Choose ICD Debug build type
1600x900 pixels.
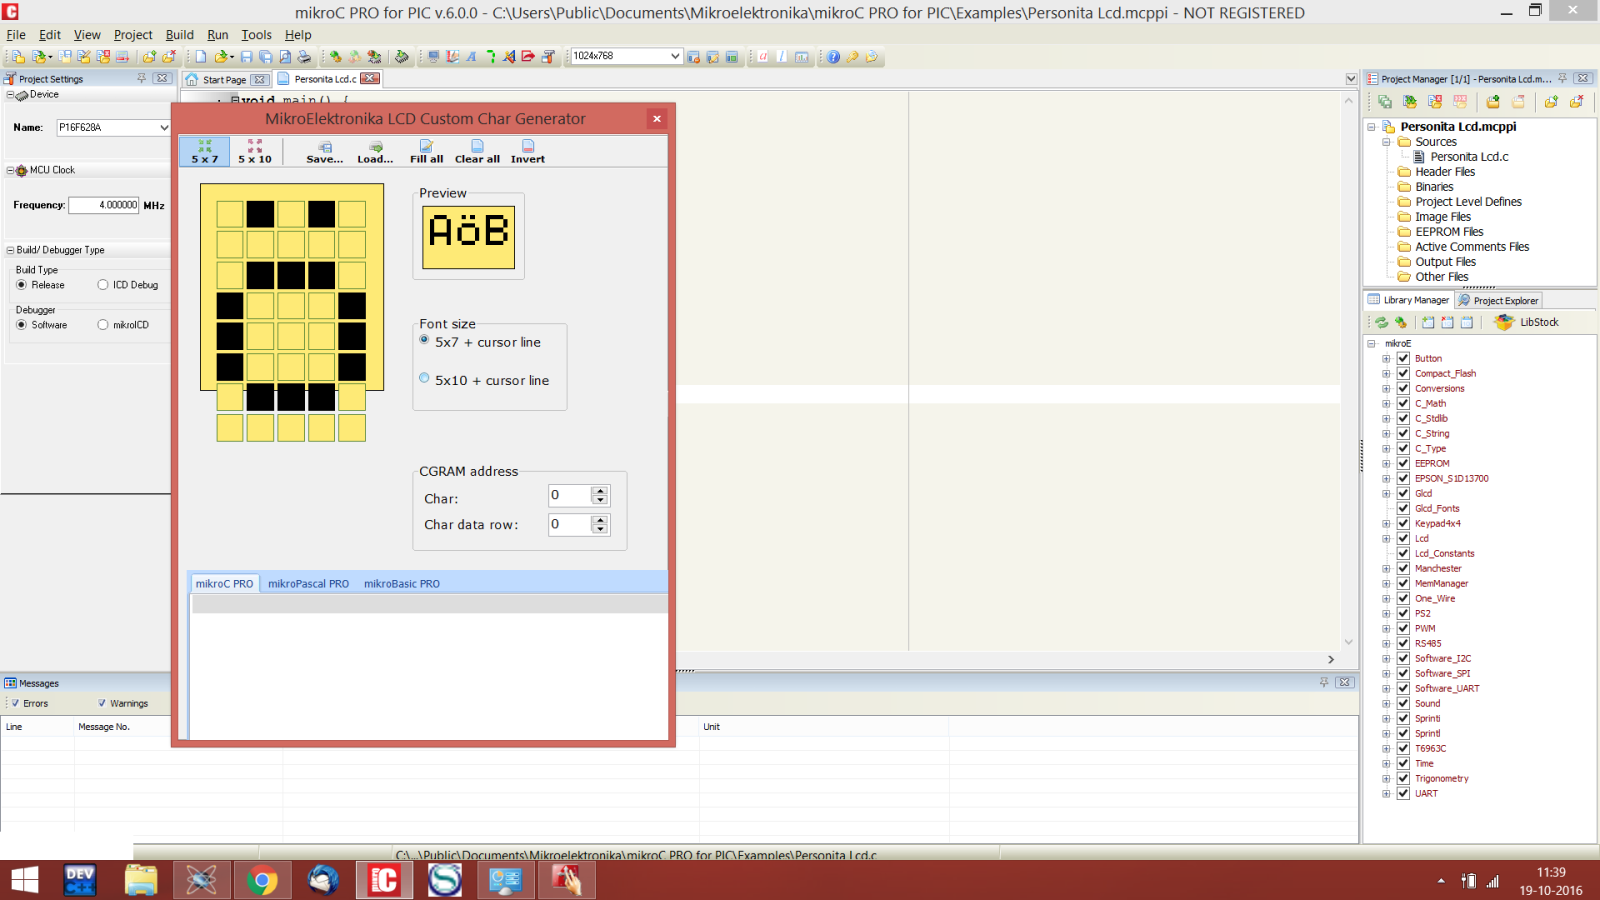[102, 285]
